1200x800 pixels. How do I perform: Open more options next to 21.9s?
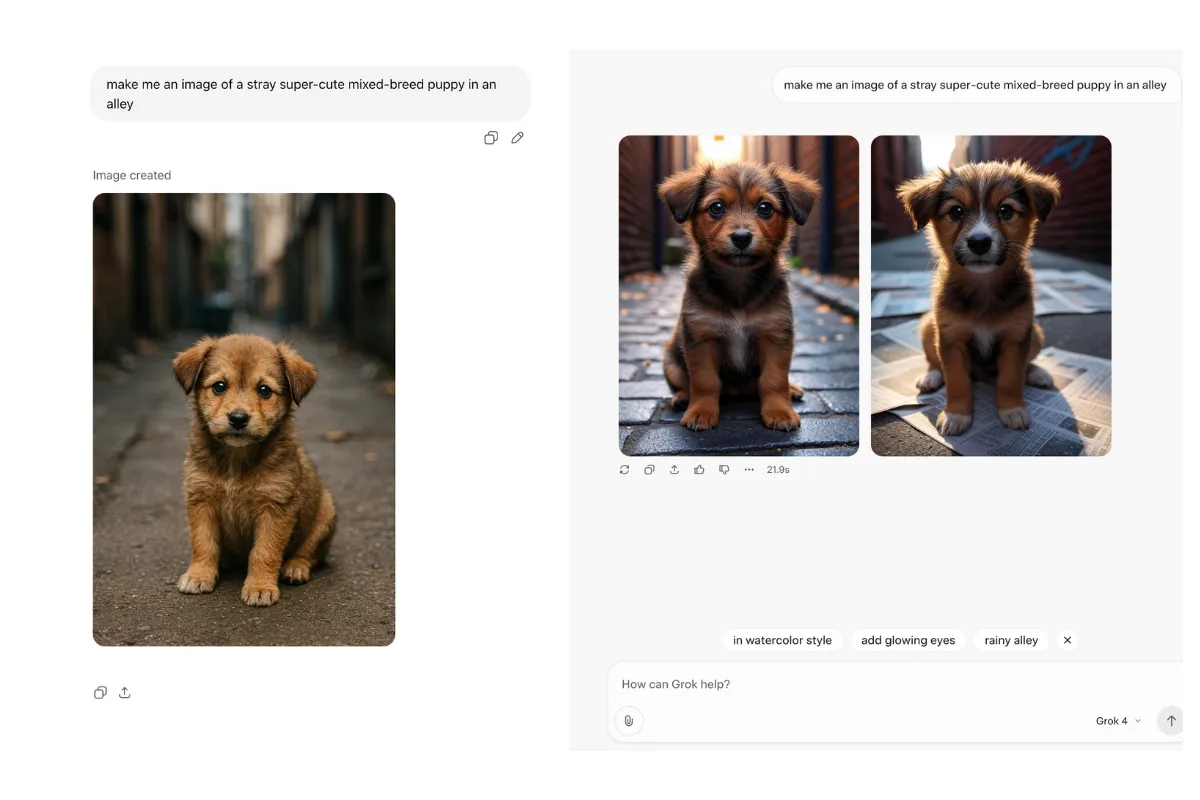[x=749, y=469]
